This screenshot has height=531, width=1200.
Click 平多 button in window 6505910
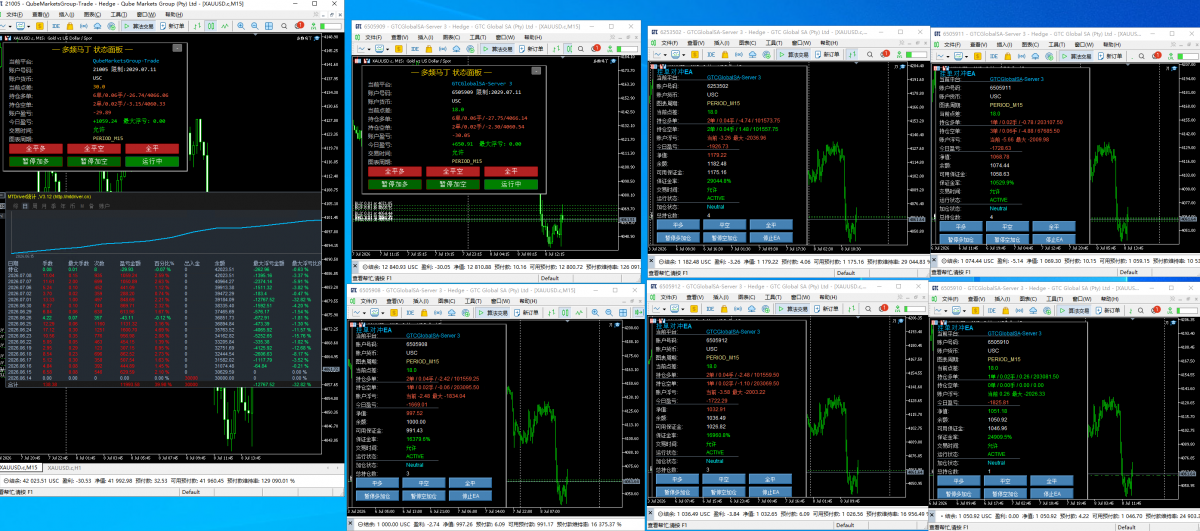(x=959, y=480)
